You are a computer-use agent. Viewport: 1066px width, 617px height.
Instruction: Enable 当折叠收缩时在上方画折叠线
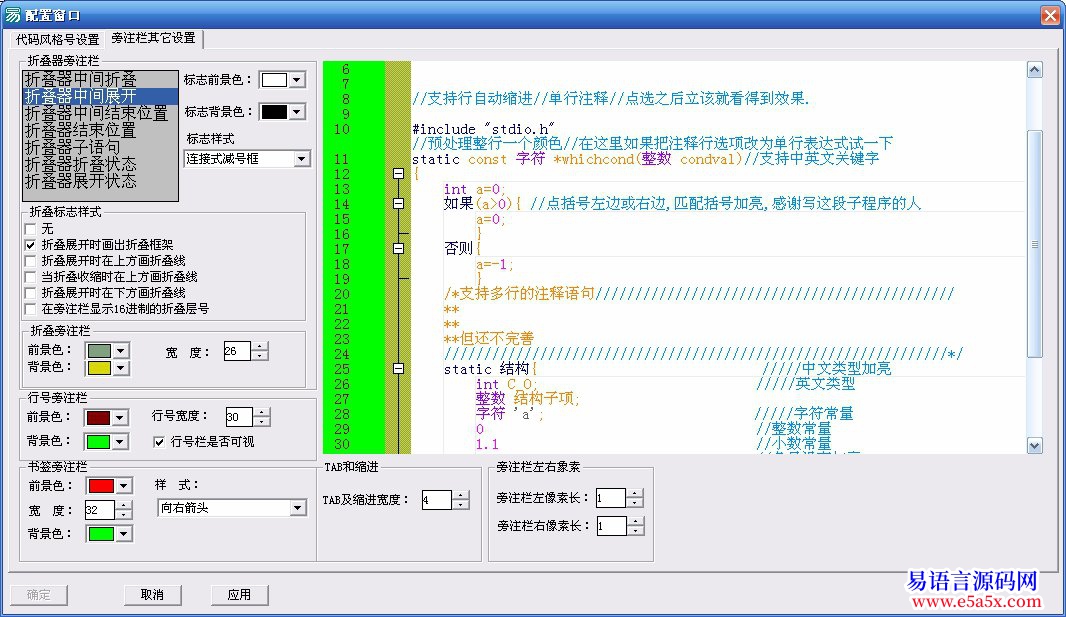(30, 277)
